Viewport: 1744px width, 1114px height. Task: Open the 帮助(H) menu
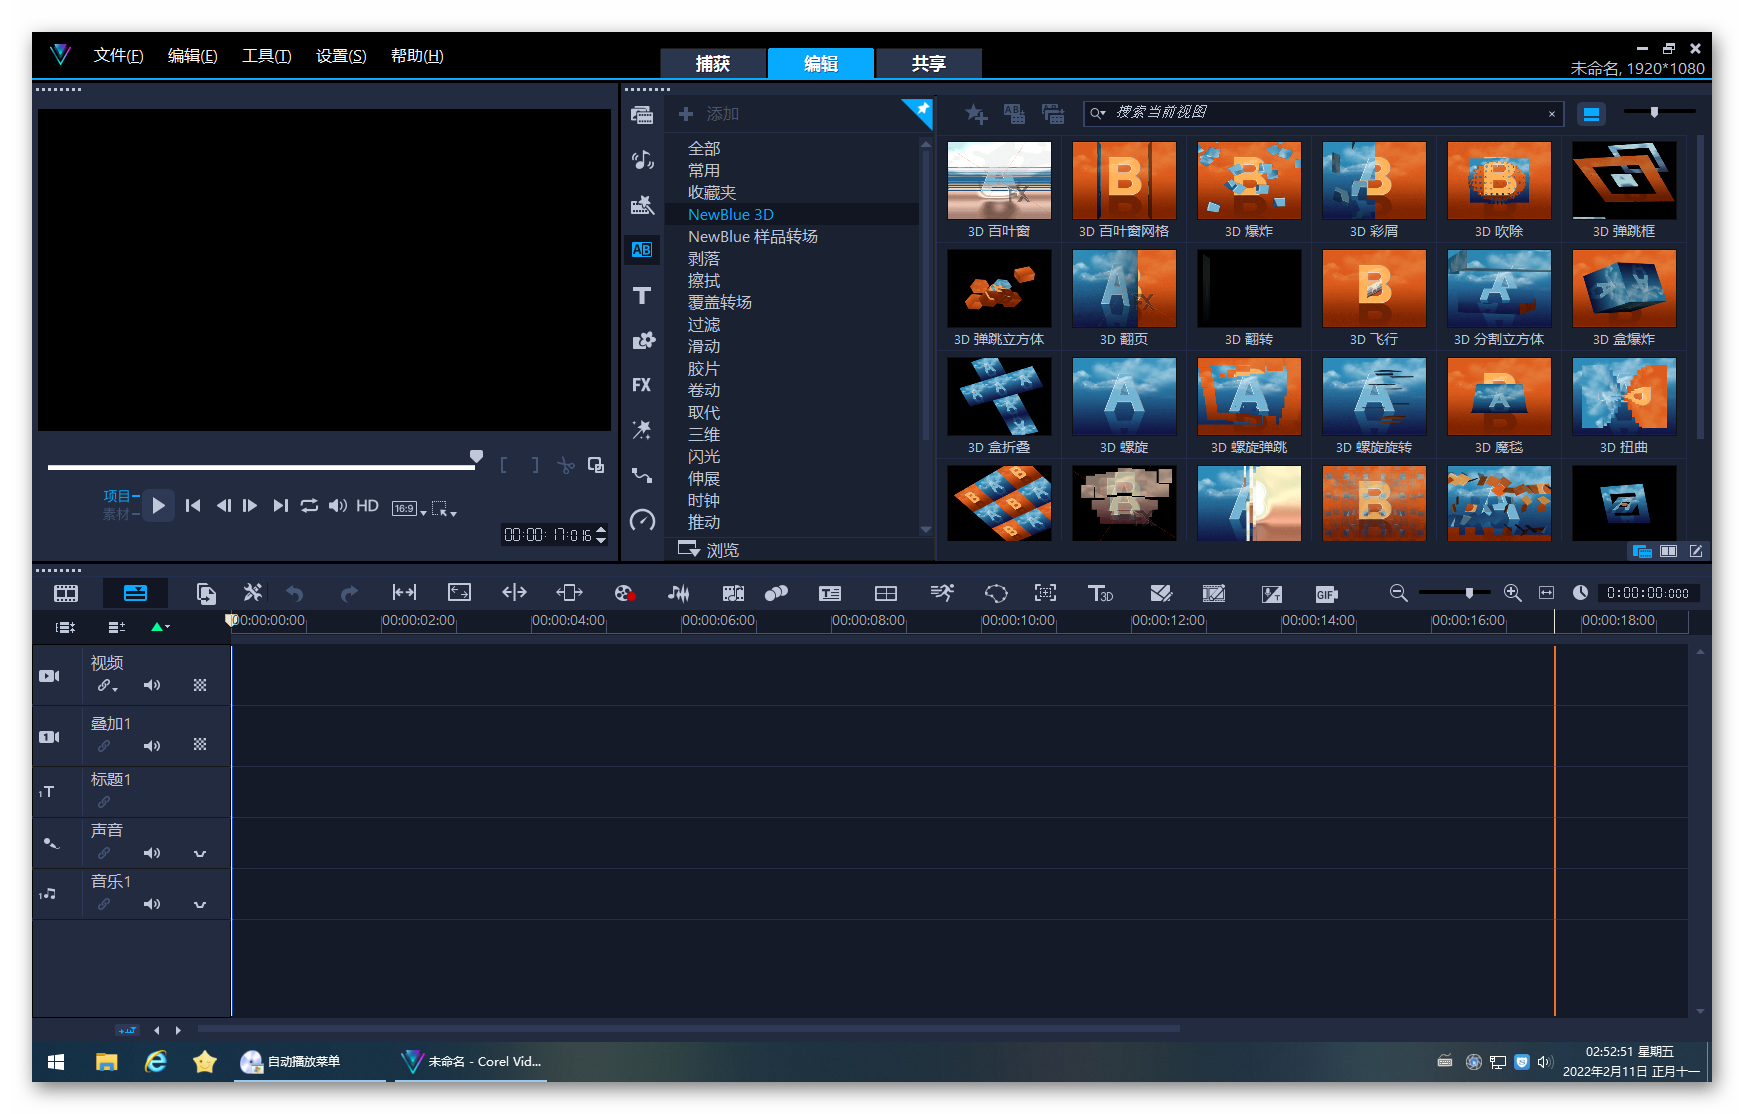point(417,56)
